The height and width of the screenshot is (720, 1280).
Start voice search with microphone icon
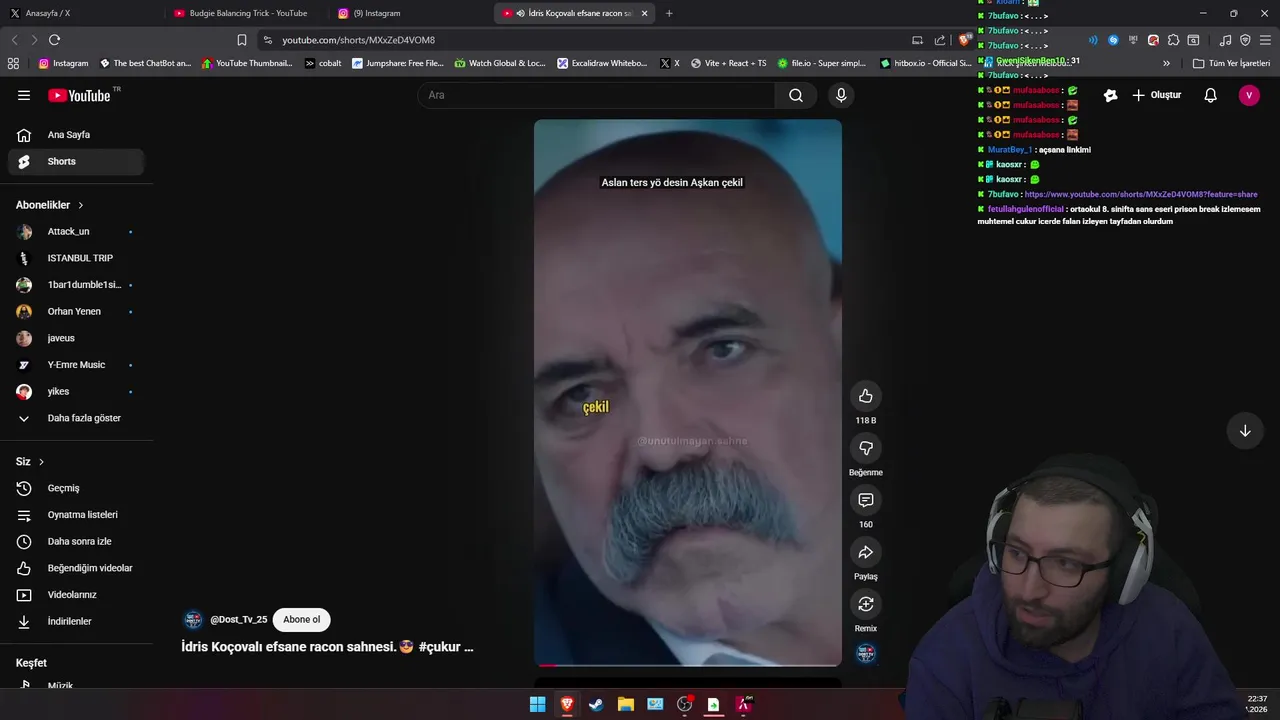click(841, 95)
